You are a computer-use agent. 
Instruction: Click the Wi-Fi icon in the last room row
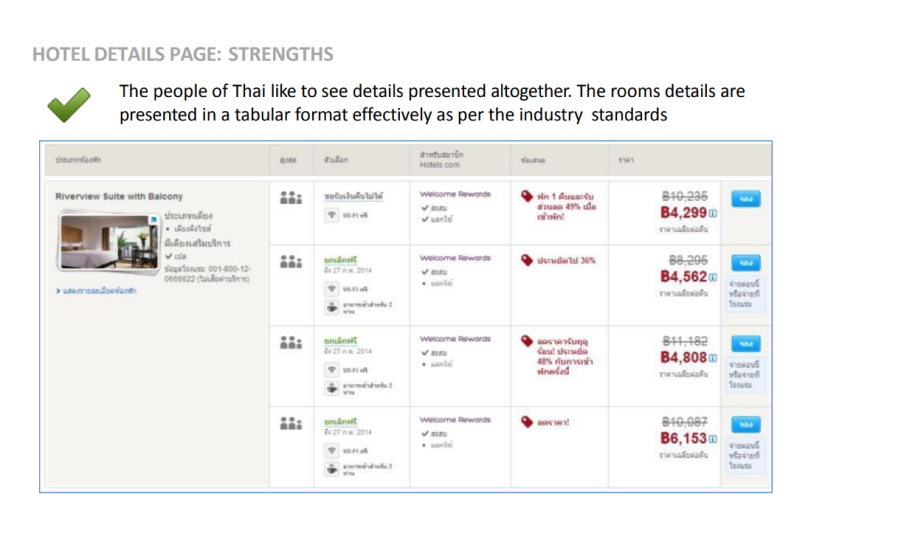pos(330,450)
